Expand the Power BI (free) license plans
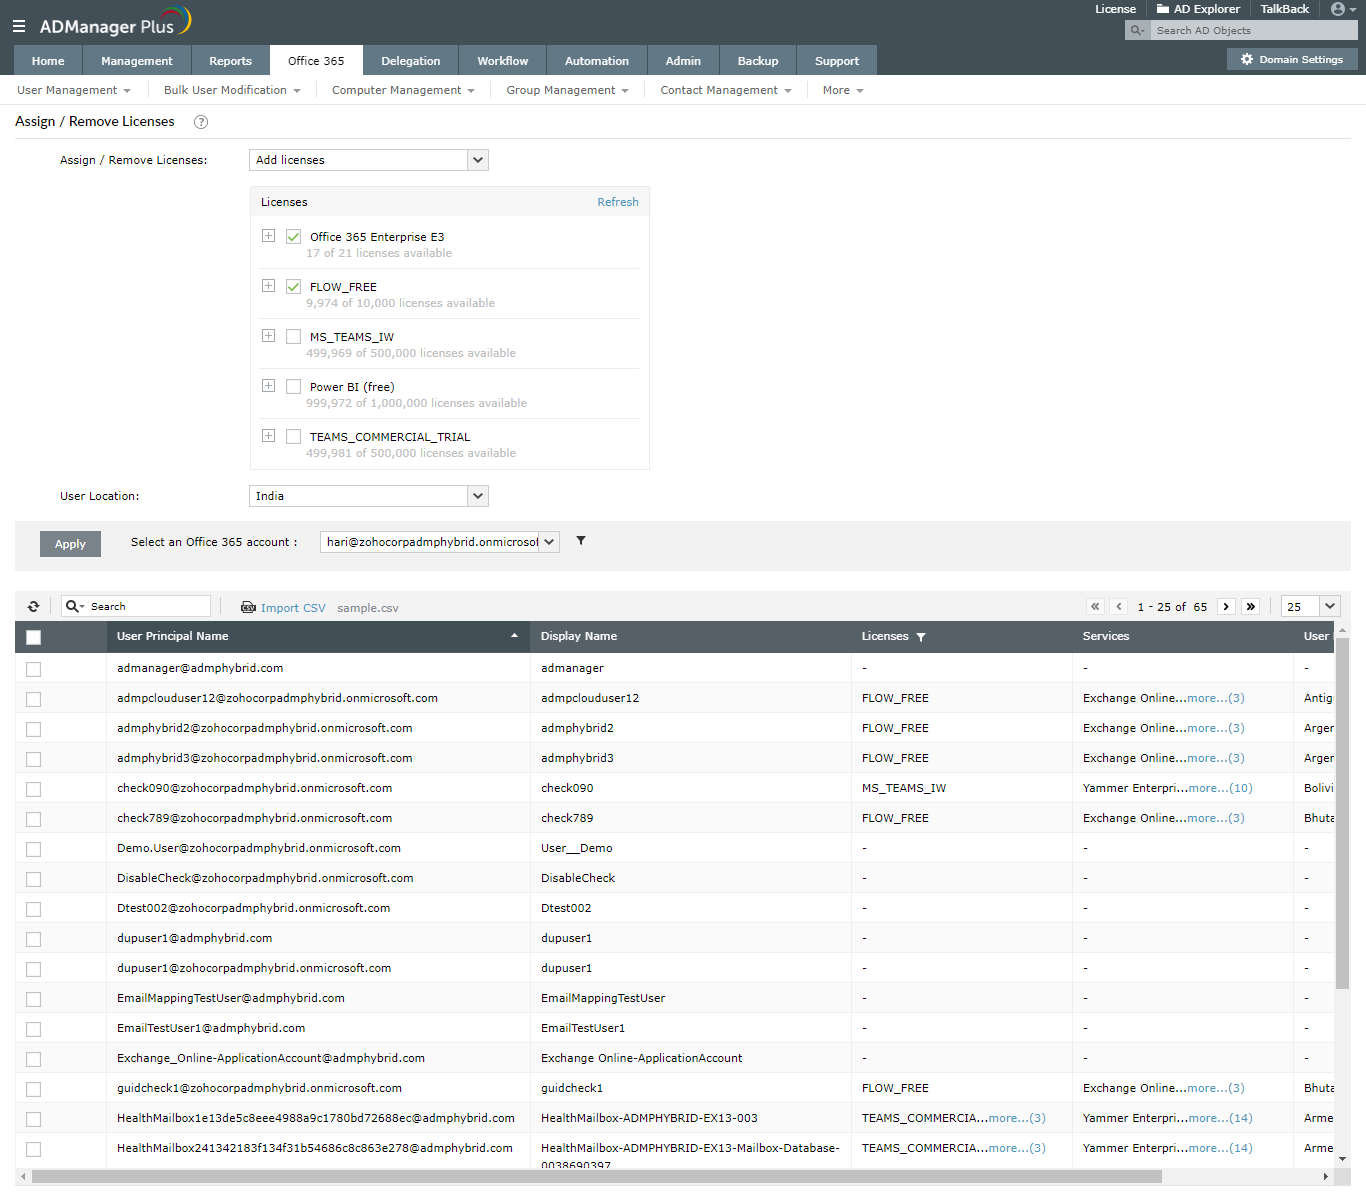Image resolution: width=1366 pixels, height=1197 pixels. pos(268,386)
